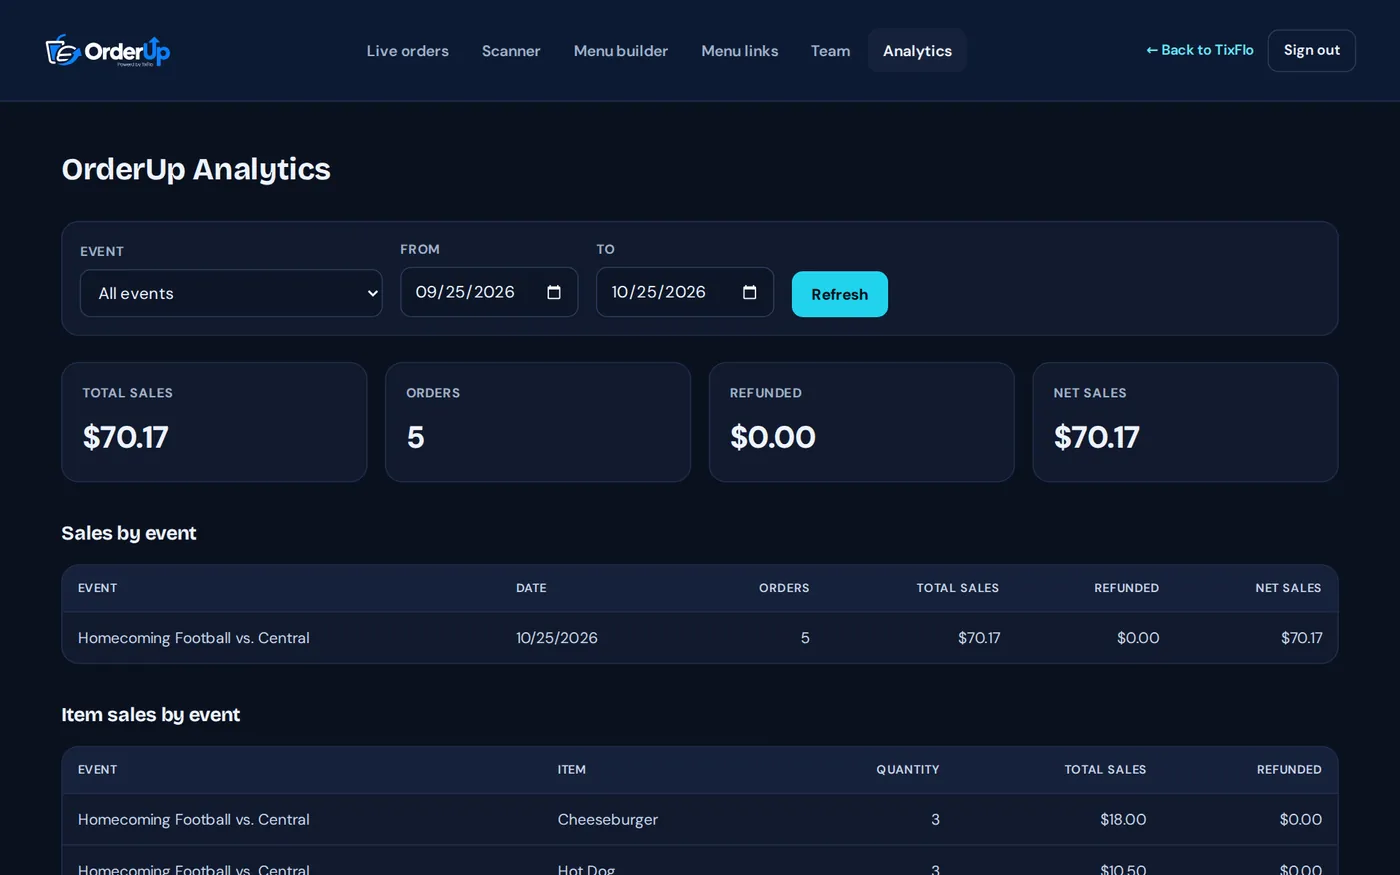This screenshot has width=1400, height=875.
Task: Select the Analytics nav item
Action: click(917, 51)
